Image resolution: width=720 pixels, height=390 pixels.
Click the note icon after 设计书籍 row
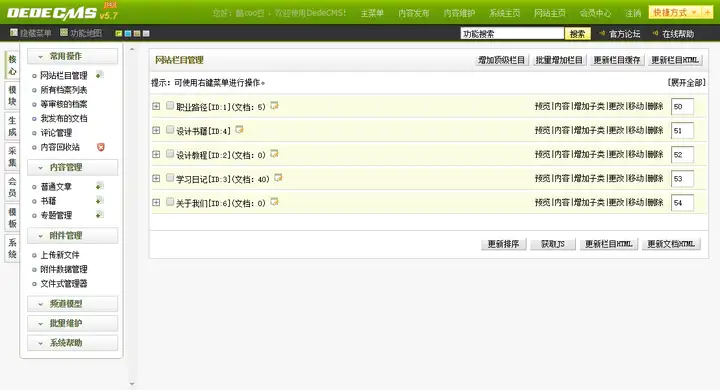pos(239,130)
